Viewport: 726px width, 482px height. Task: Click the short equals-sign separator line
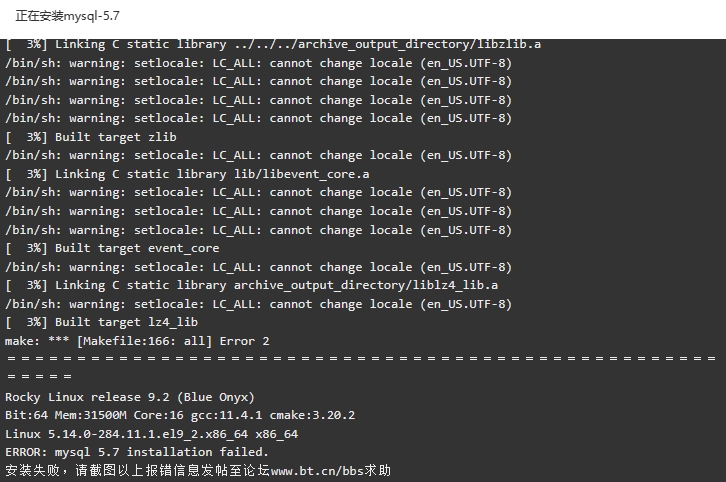39,376
